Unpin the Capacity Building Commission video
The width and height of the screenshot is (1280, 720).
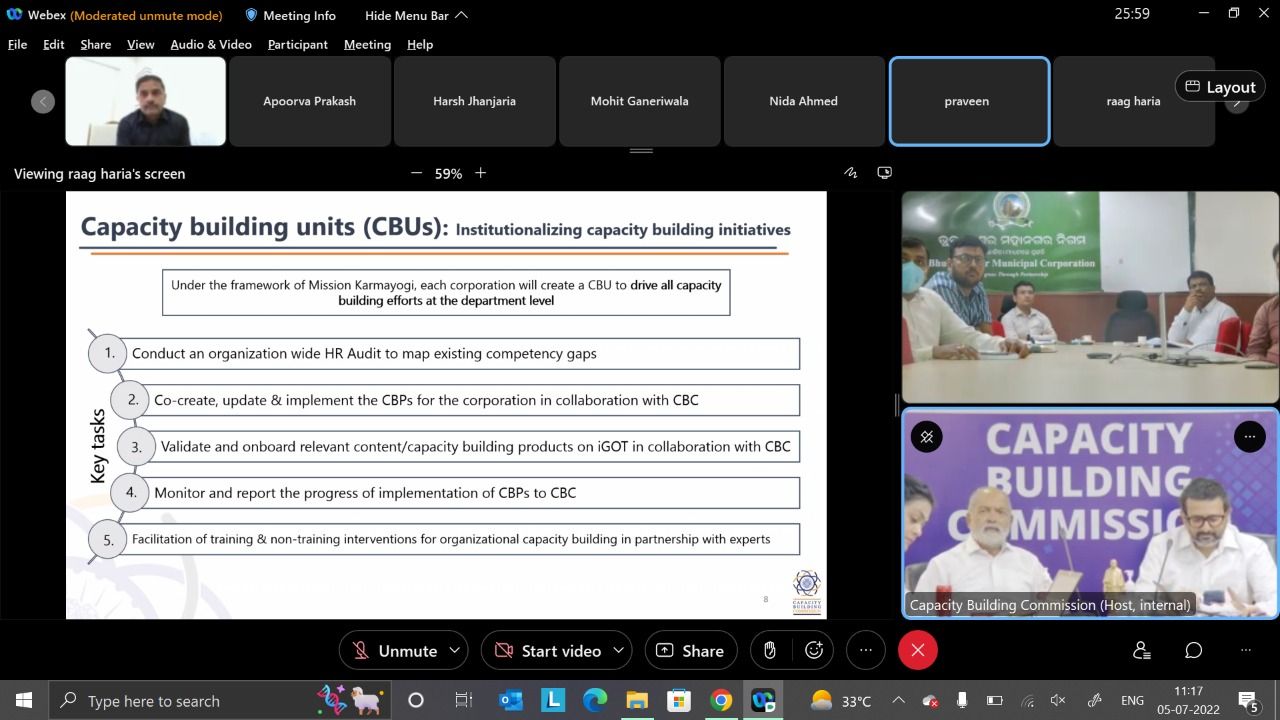927,437
